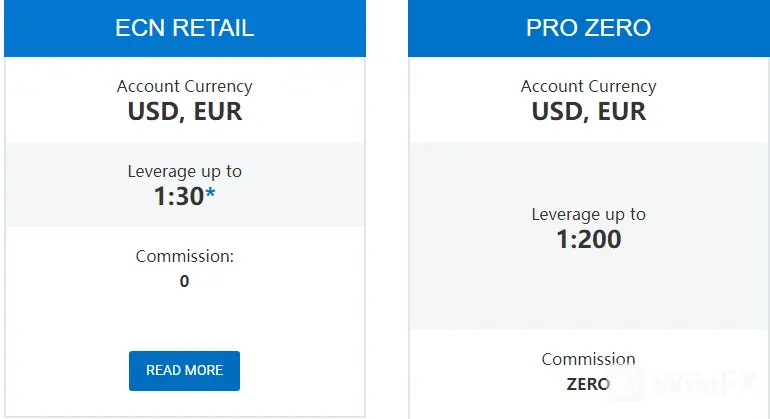Click USD, EUR under ECN RETAIL
Viewport: 770px width, 419px height.
pos(184,111)
